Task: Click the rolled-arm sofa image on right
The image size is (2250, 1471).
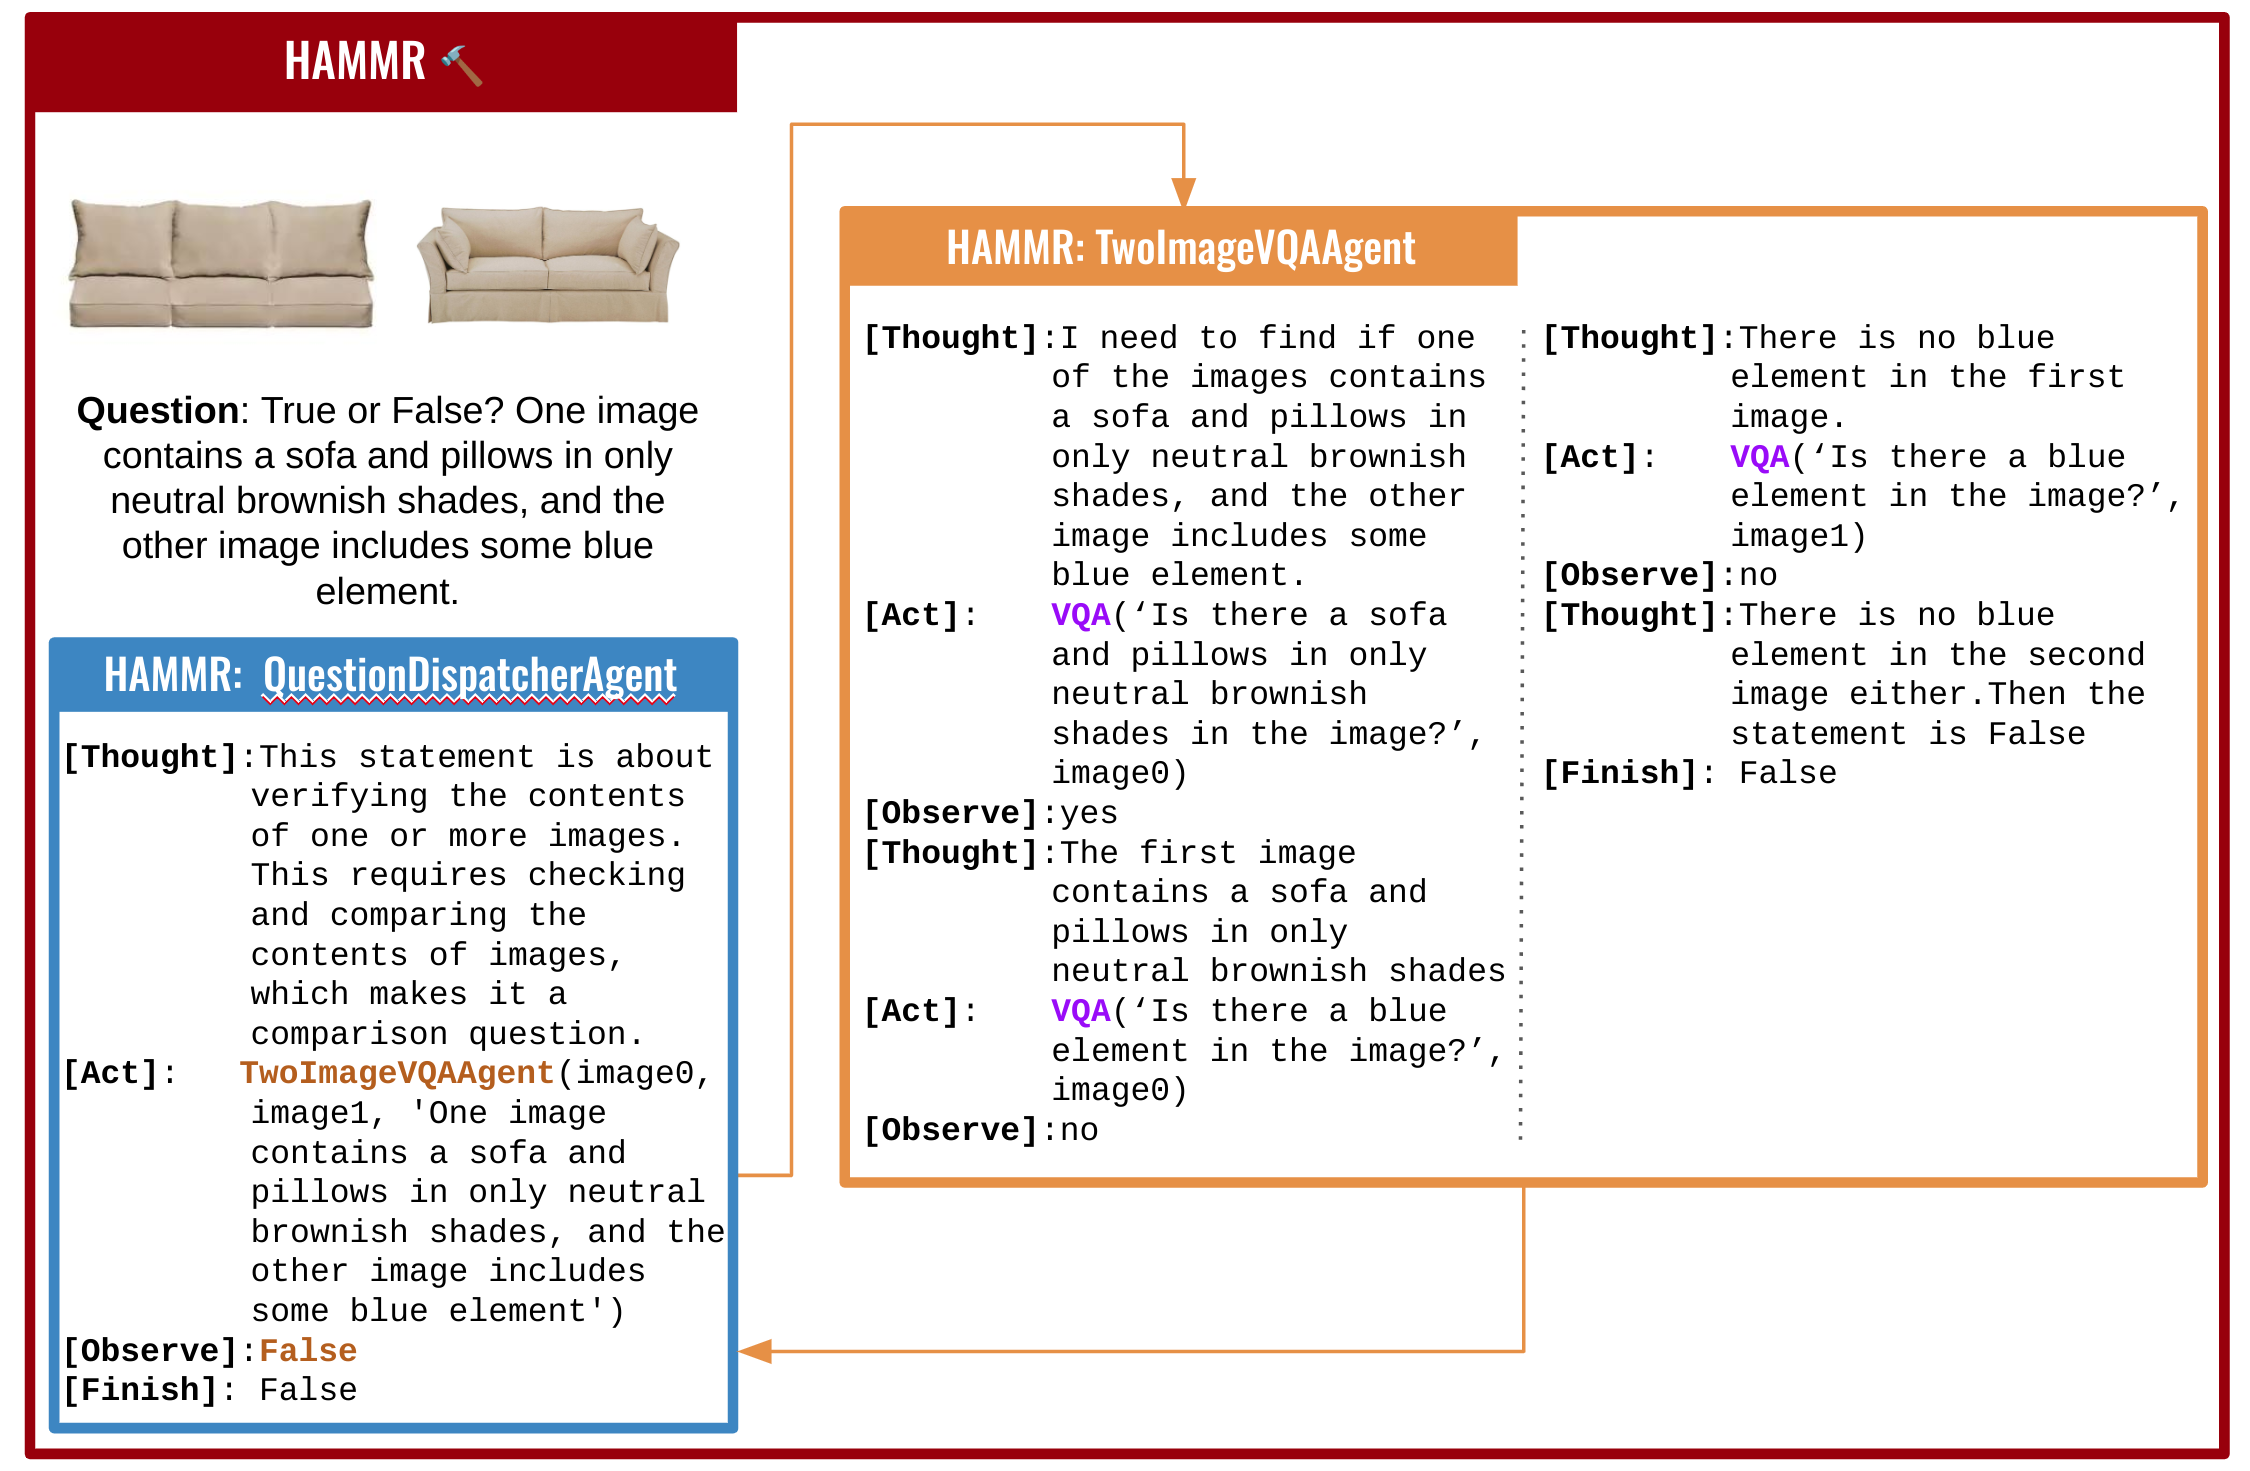Action: tap(548, 265)
